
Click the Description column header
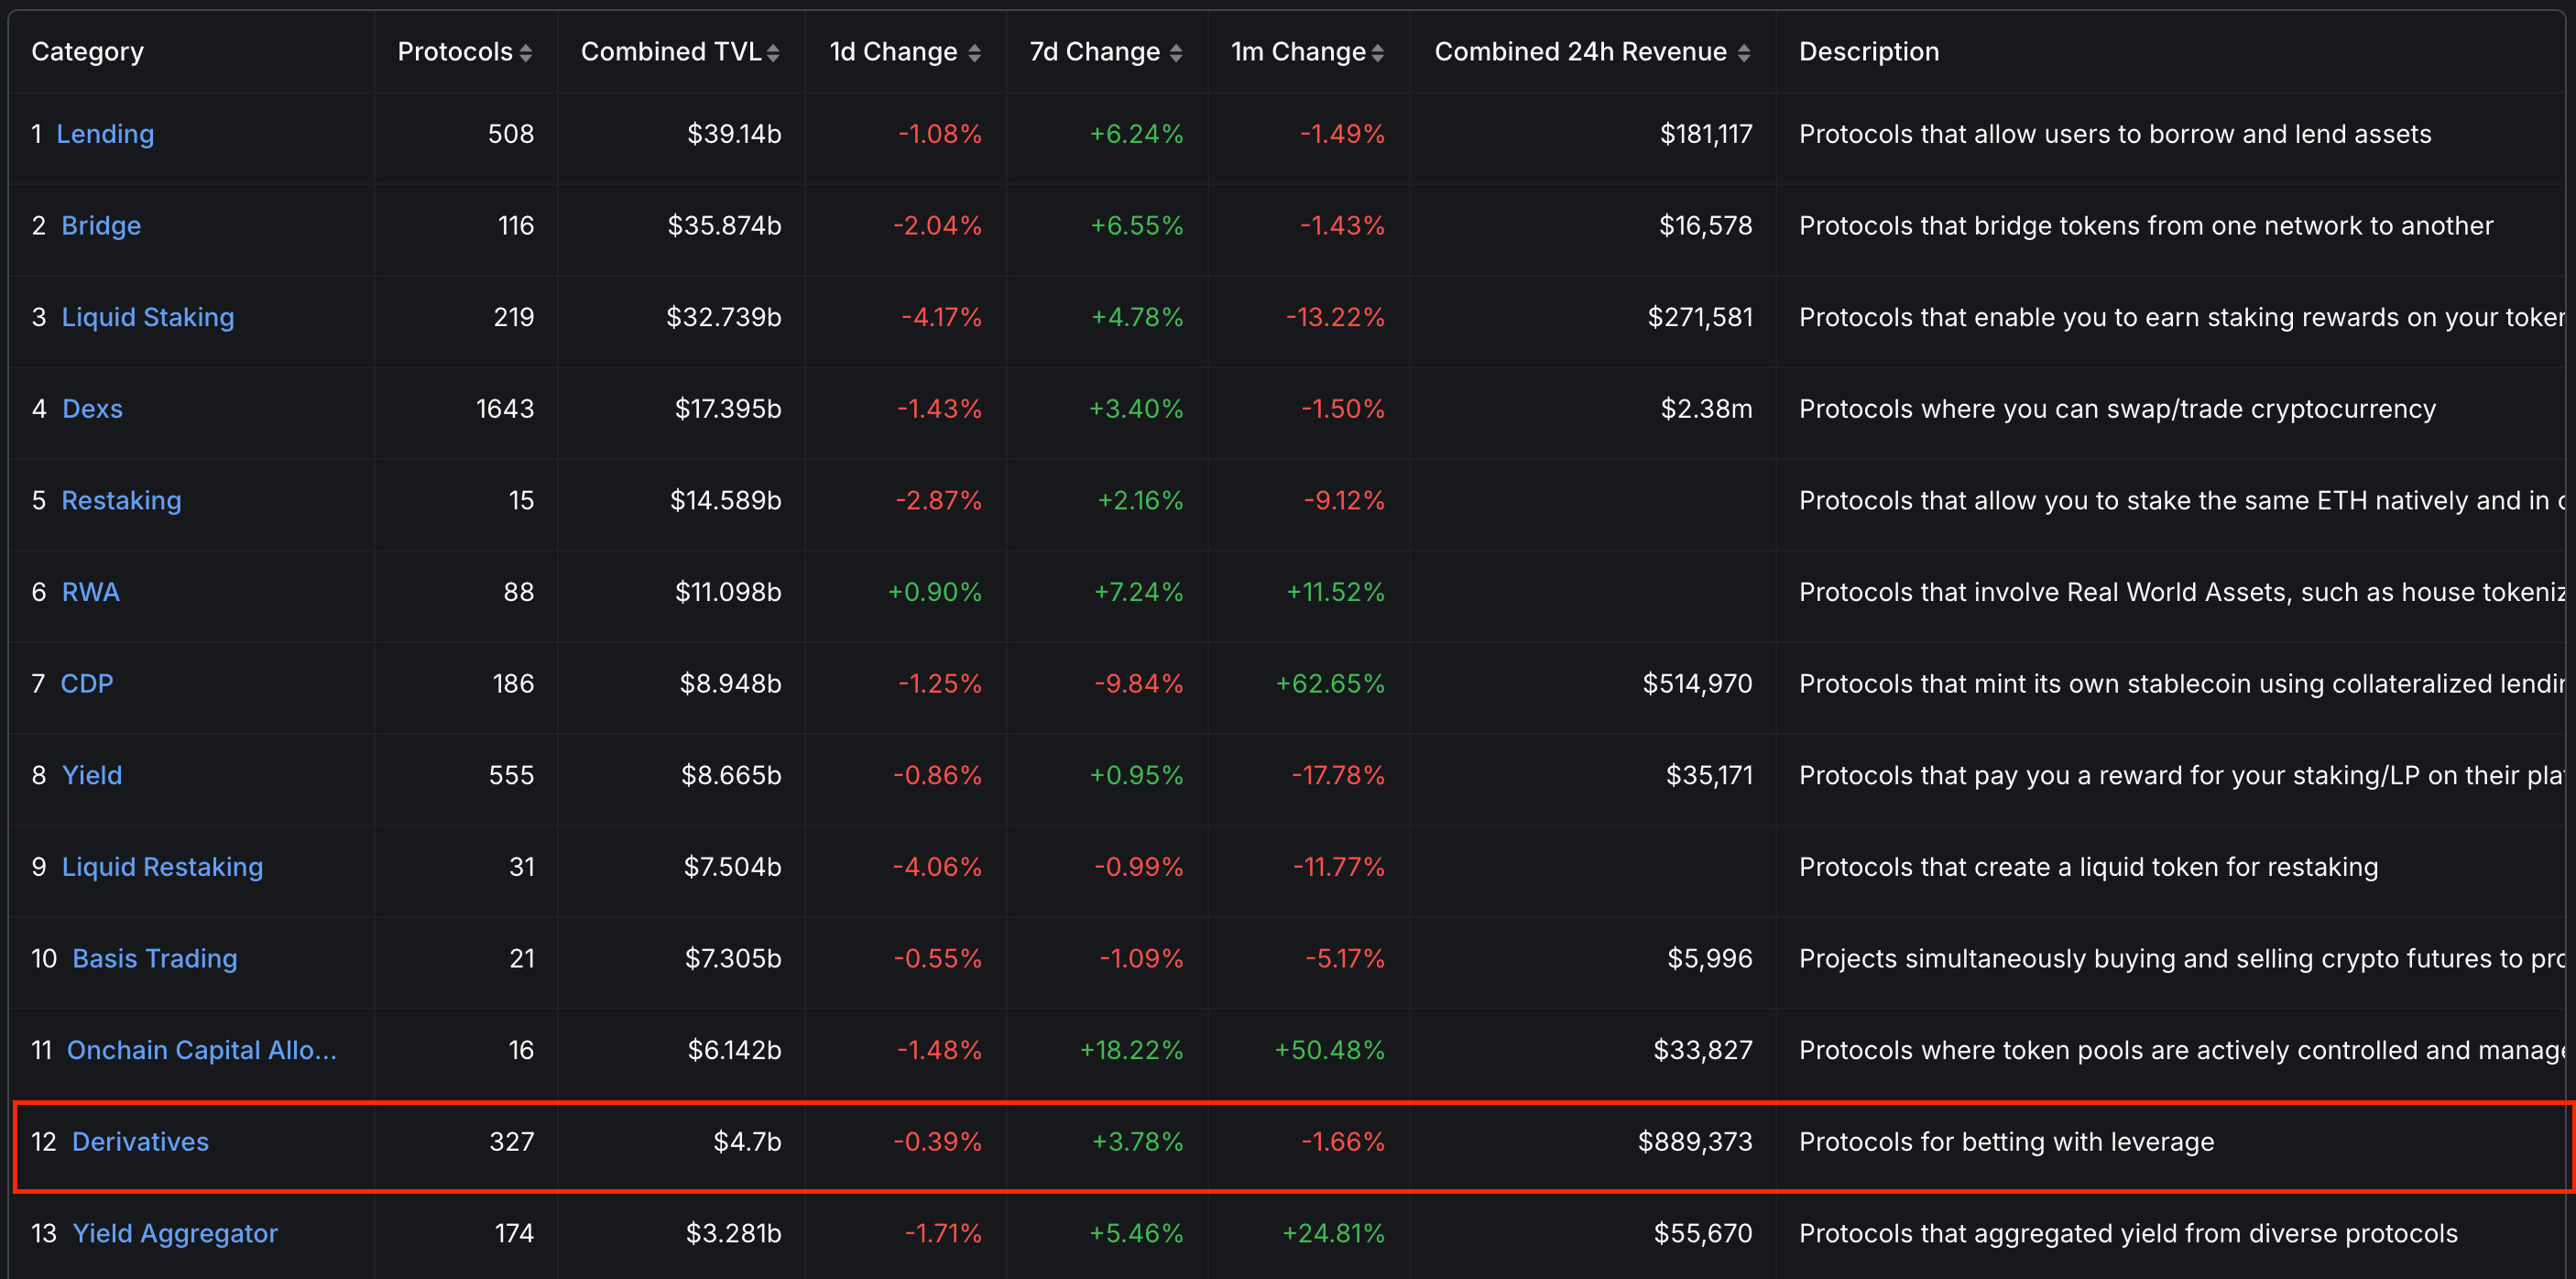pyautogui.click(x=1869, y=51)
